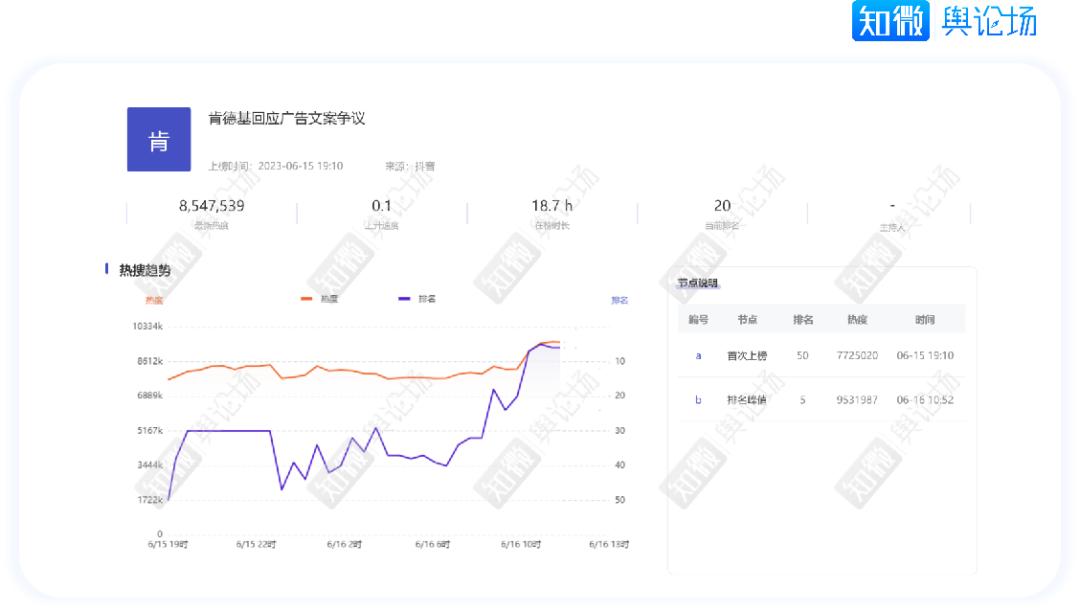The height and width of the screenshot is (612, 1080).
Task: Click the source label 来源: 抖音
Action: (410, 166)
